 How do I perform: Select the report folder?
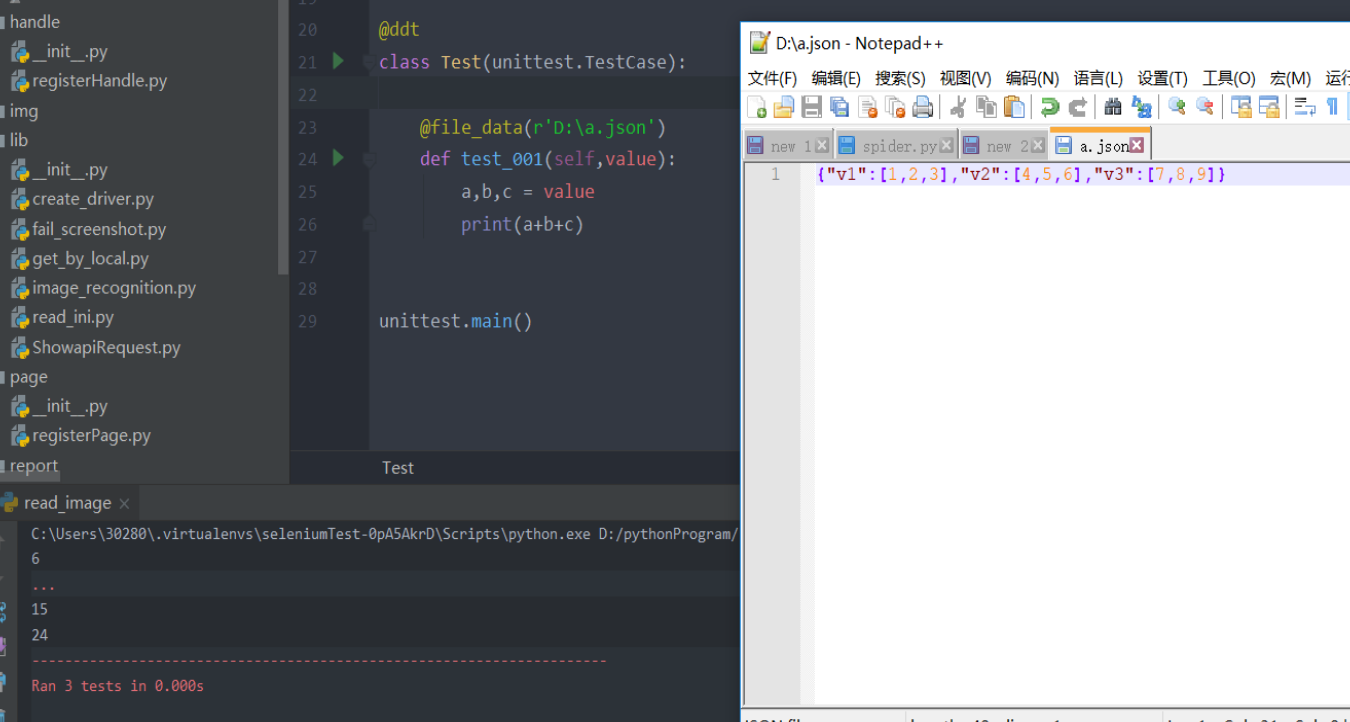tap(34, 466)
